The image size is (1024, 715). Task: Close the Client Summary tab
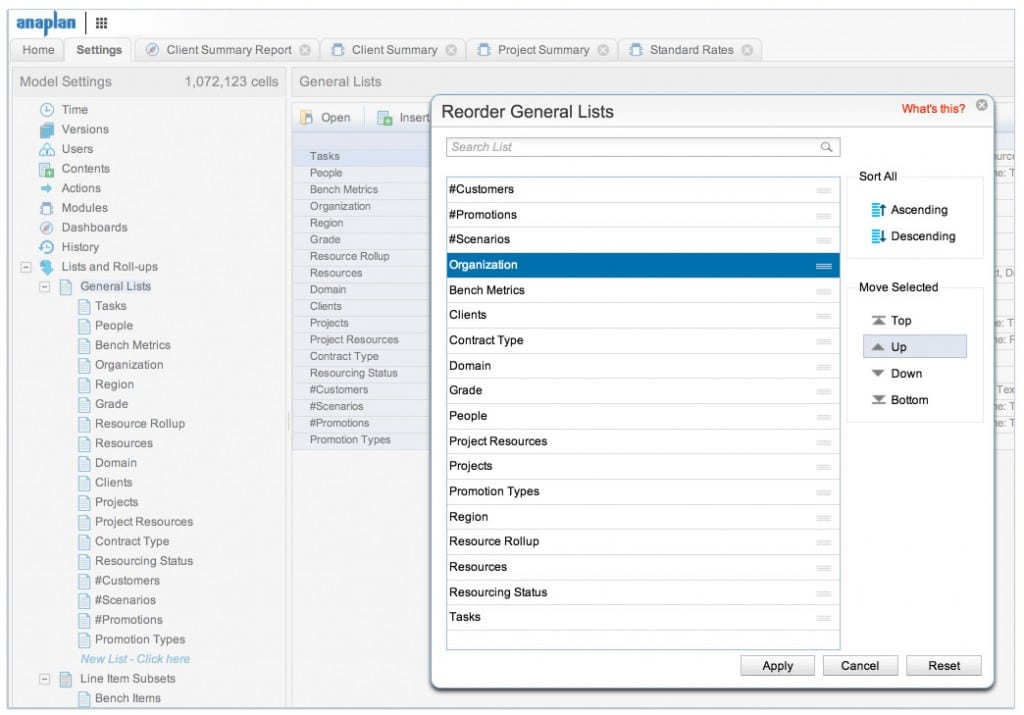coord(451,50)
